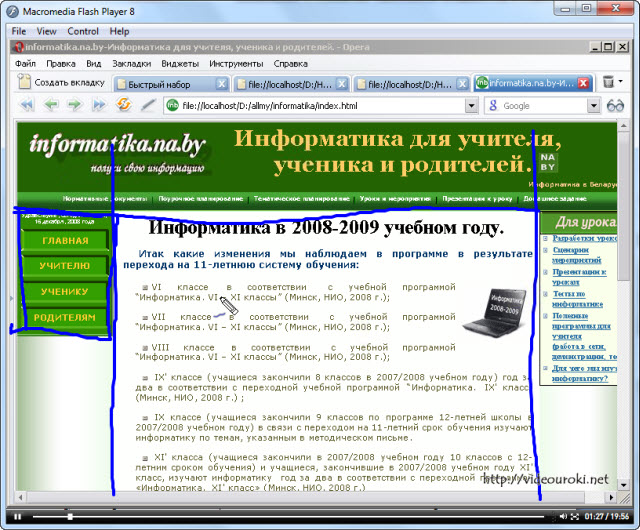The width and height of the screenshot is (640, 530).
Task: Click the РОДИТЕЛЯМ sidebar button
Action: click(64, 317)
